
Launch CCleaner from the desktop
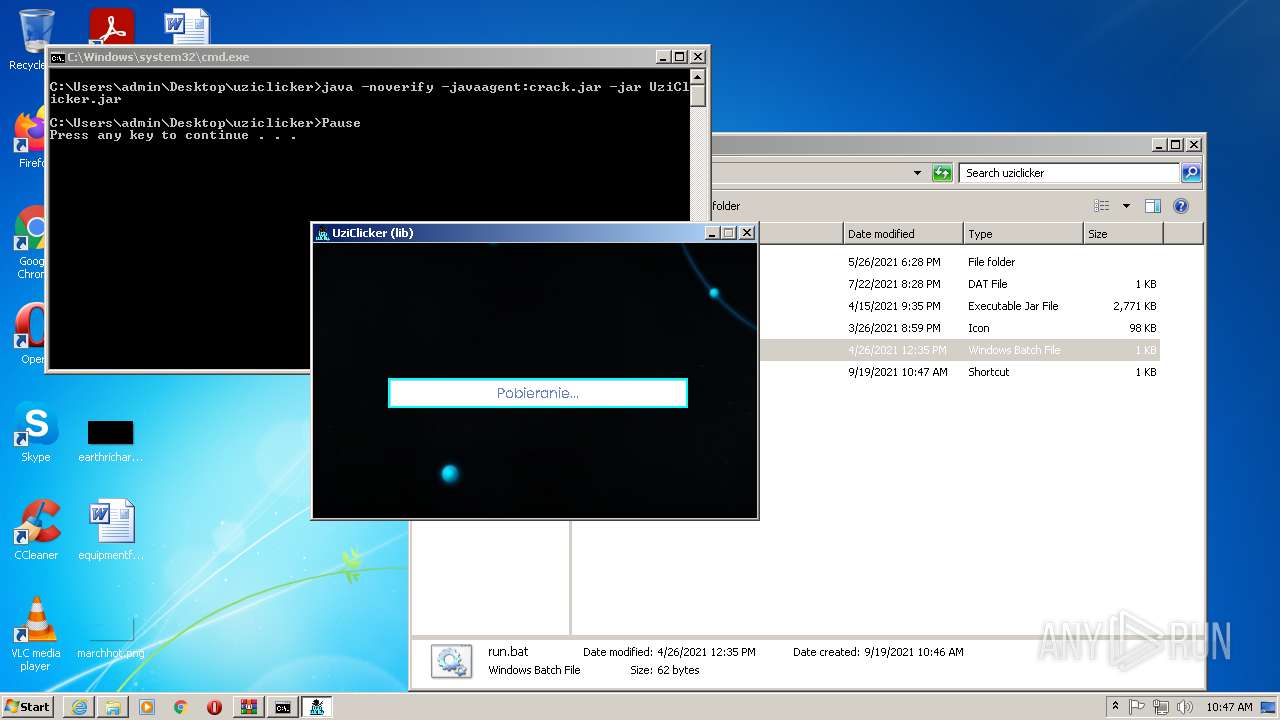pyautogui.click(x=36, y=530)
